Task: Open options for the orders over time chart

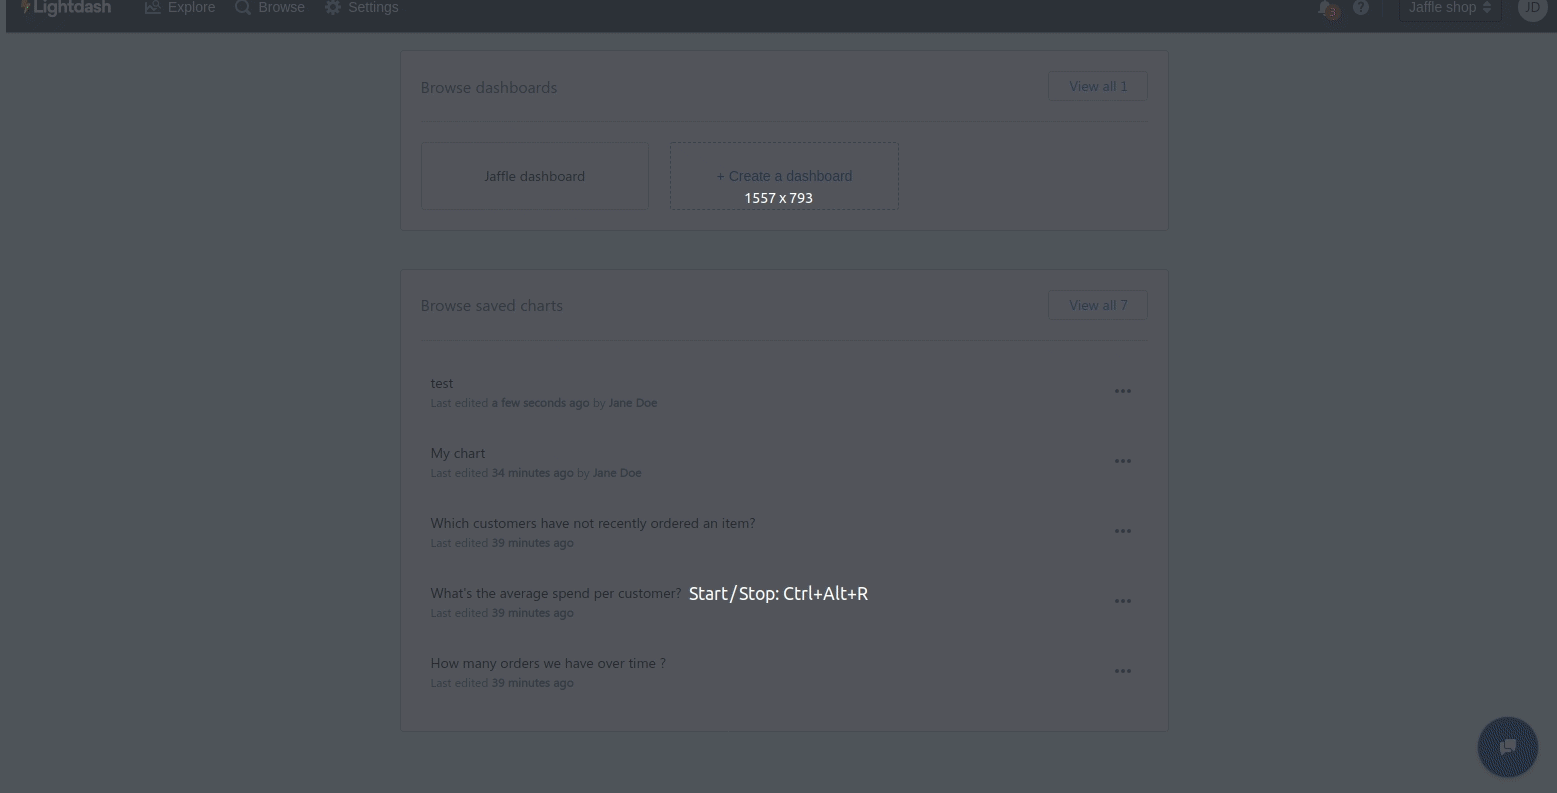Action: (x=1122, y=671)
